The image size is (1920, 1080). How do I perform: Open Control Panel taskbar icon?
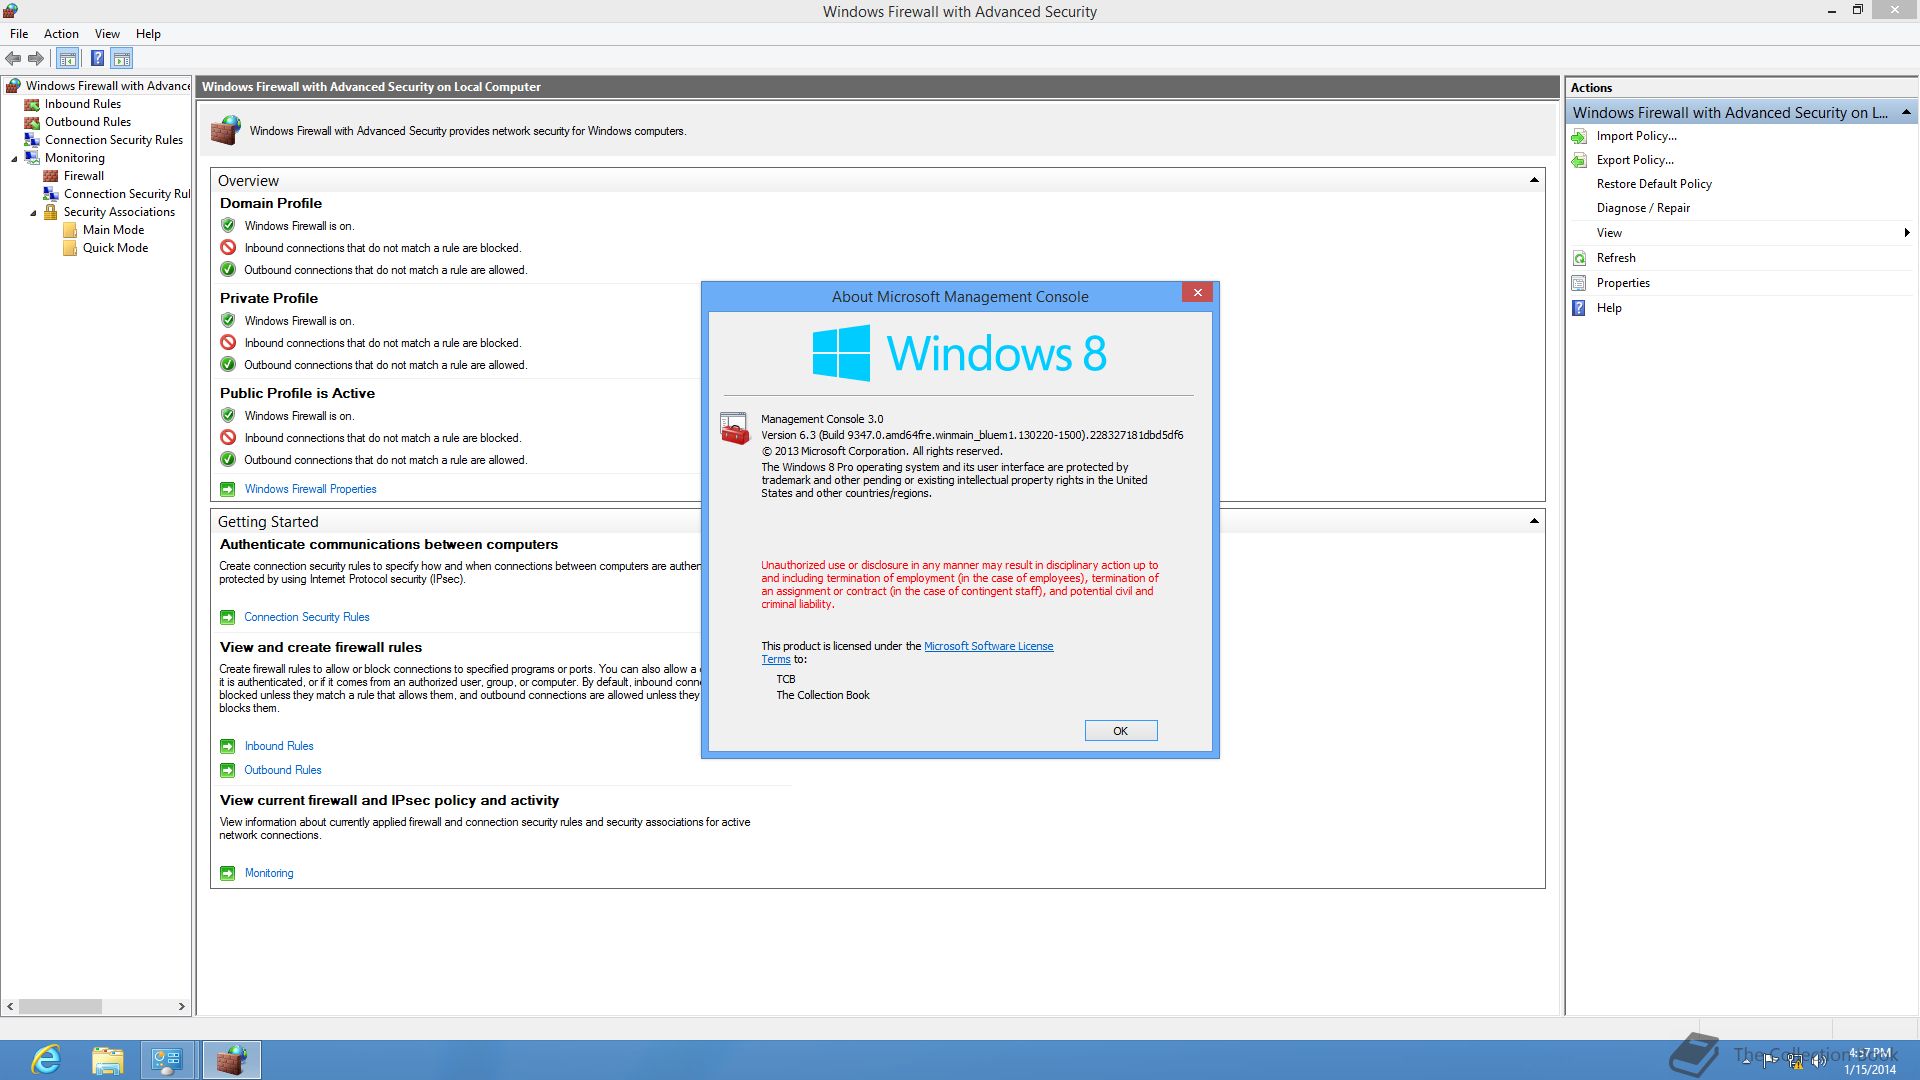tap(167, 1060)
